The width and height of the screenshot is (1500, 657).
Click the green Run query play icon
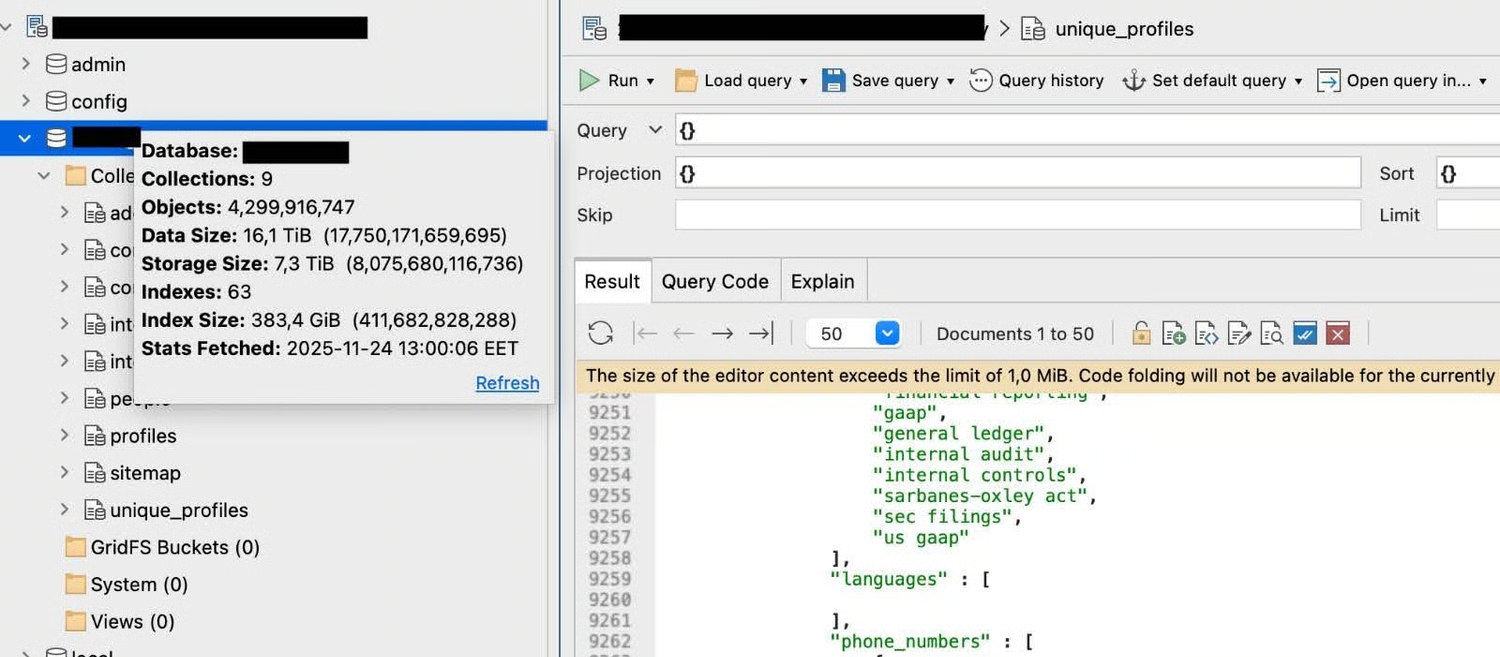(x=590, y=81)
